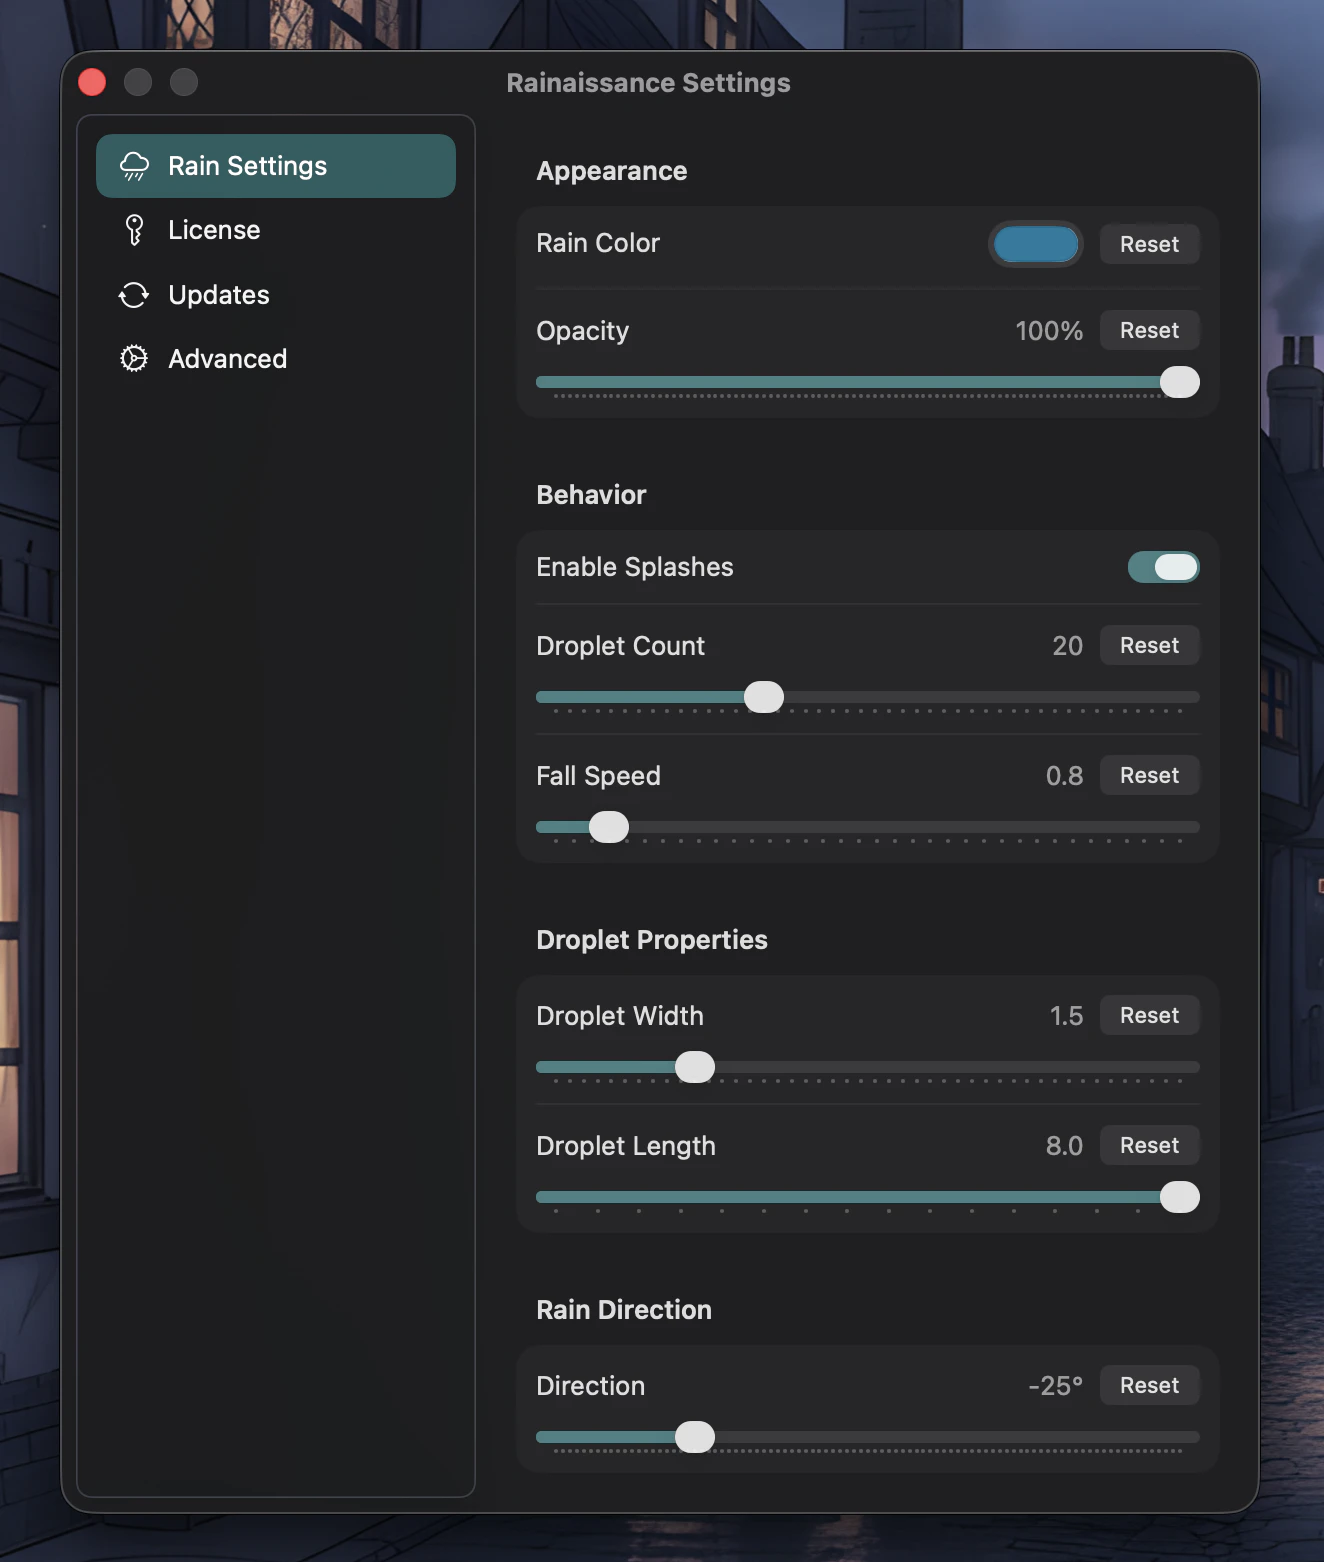Reset the Droplet Width value

click(1149, 1015)
